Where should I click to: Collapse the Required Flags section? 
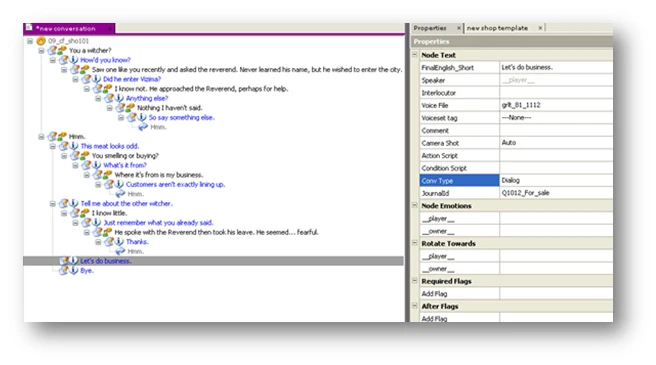coord(415,280)
